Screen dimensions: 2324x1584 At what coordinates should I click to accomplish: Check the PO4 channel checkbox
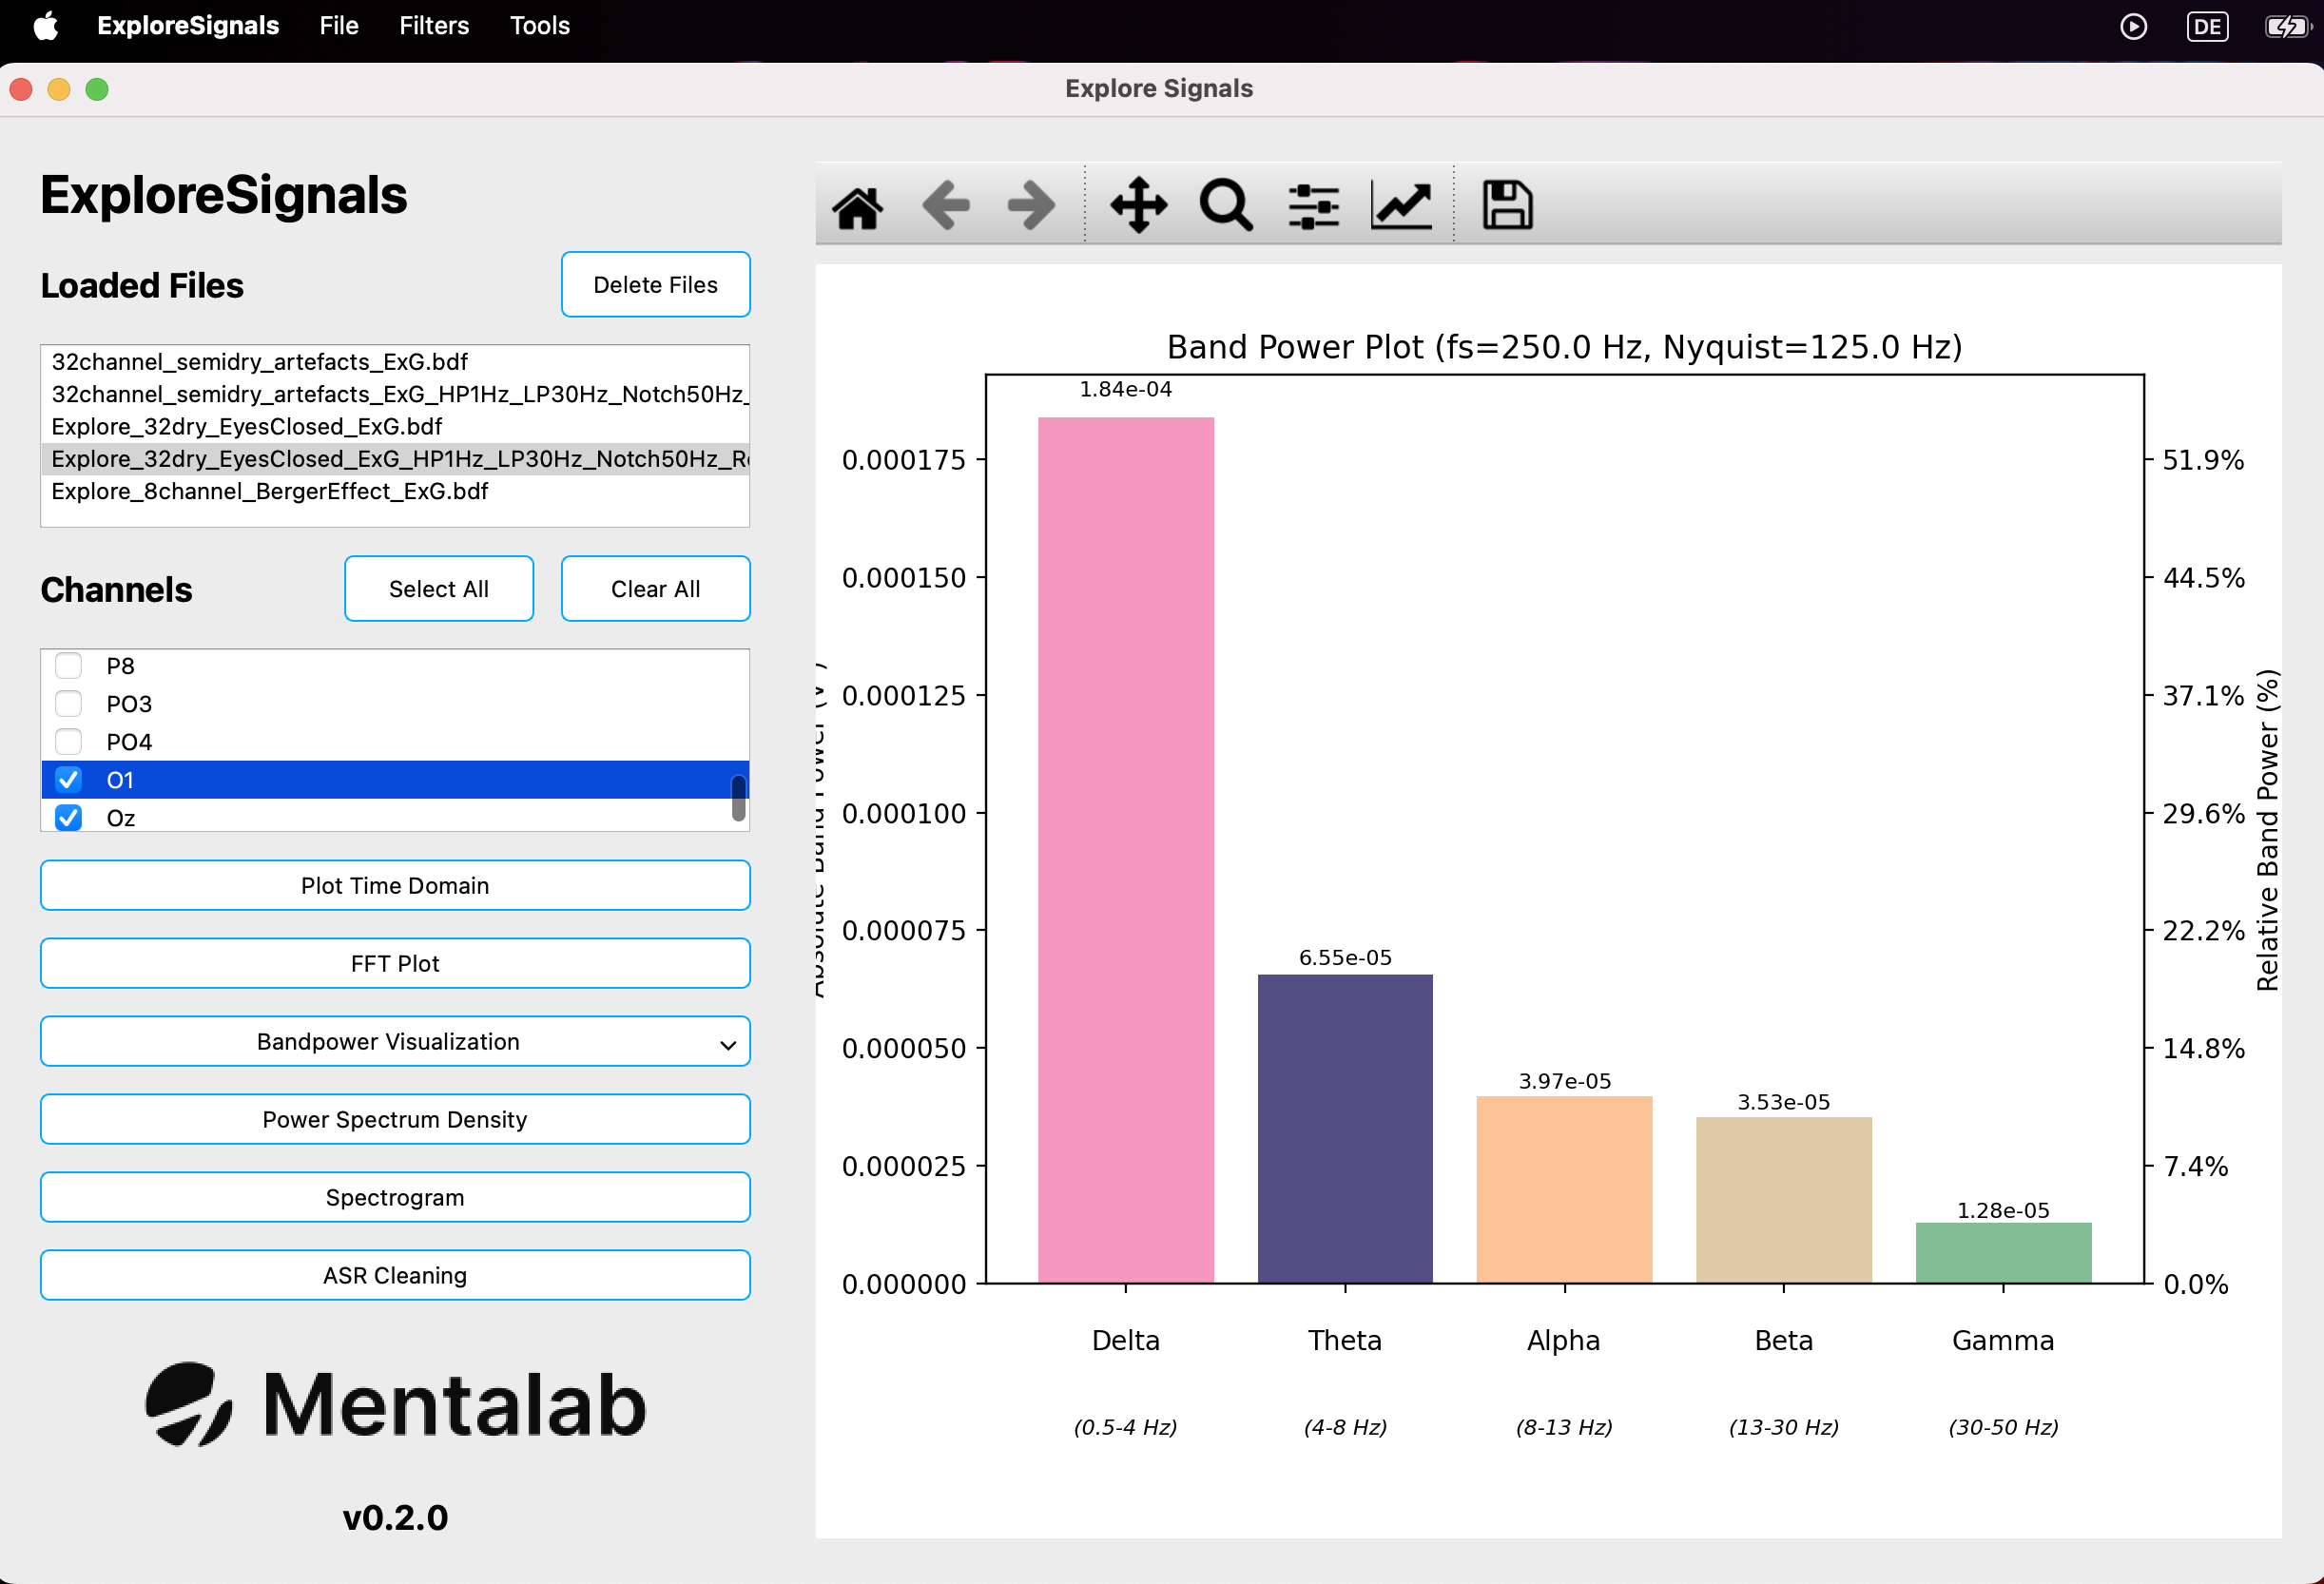(x=68, y=742)
